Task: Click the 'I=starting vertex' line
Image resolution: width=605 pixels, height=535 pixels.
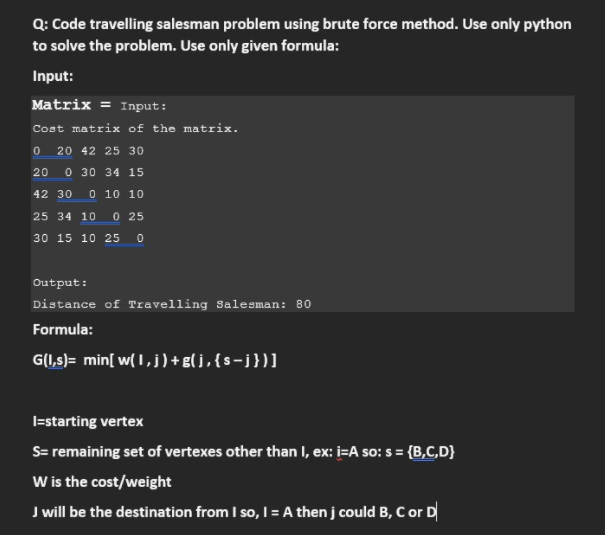Action: click(88, 421)
